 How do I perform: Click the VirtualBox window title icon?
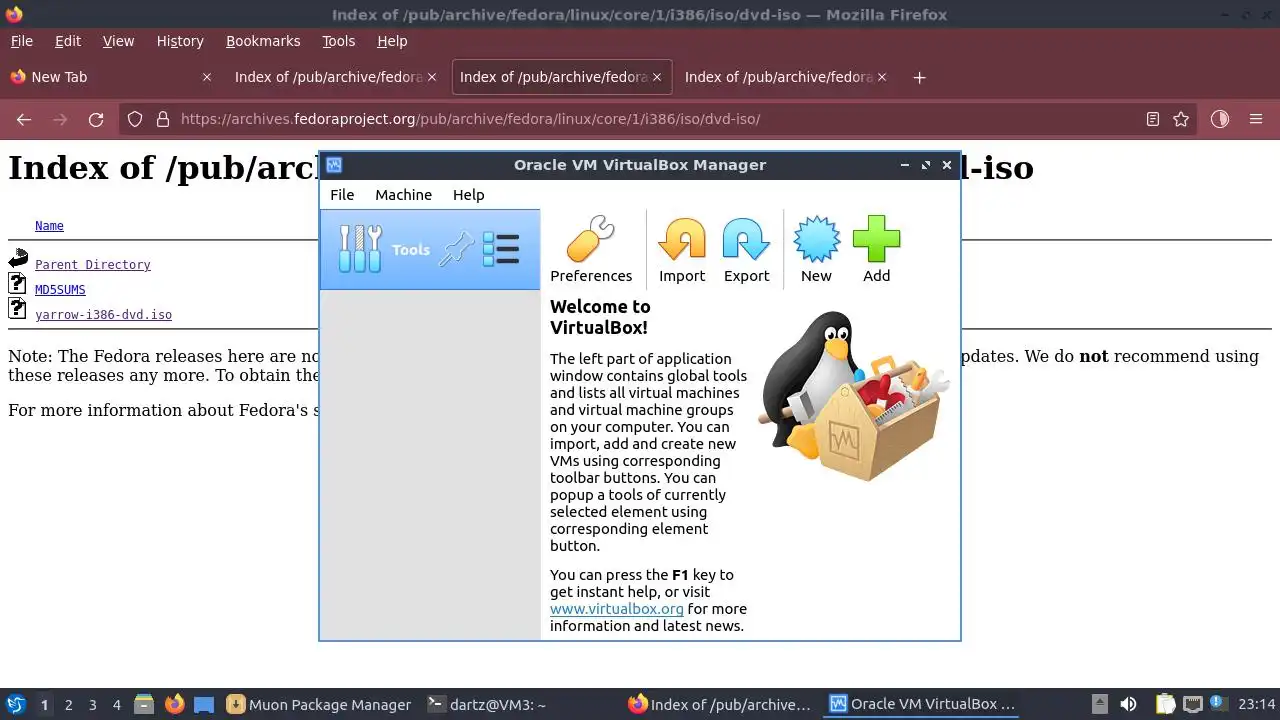pyautogui.click(x=334, y=165)
